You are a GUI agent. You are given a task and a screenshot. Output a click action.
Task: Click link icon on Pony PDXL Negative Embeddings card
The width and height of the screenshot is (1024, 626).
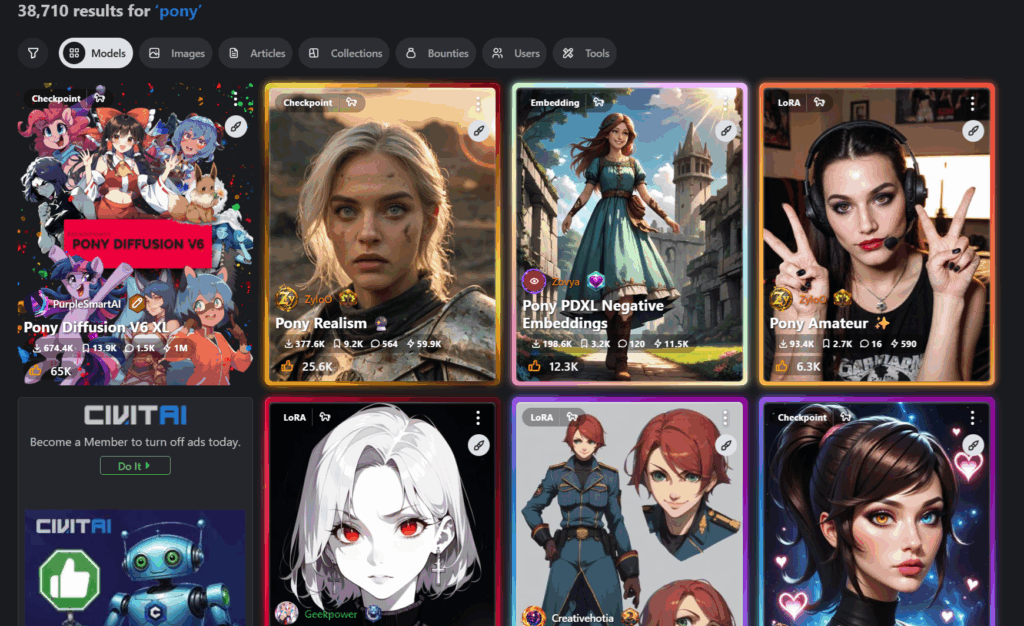pos(726,131)
